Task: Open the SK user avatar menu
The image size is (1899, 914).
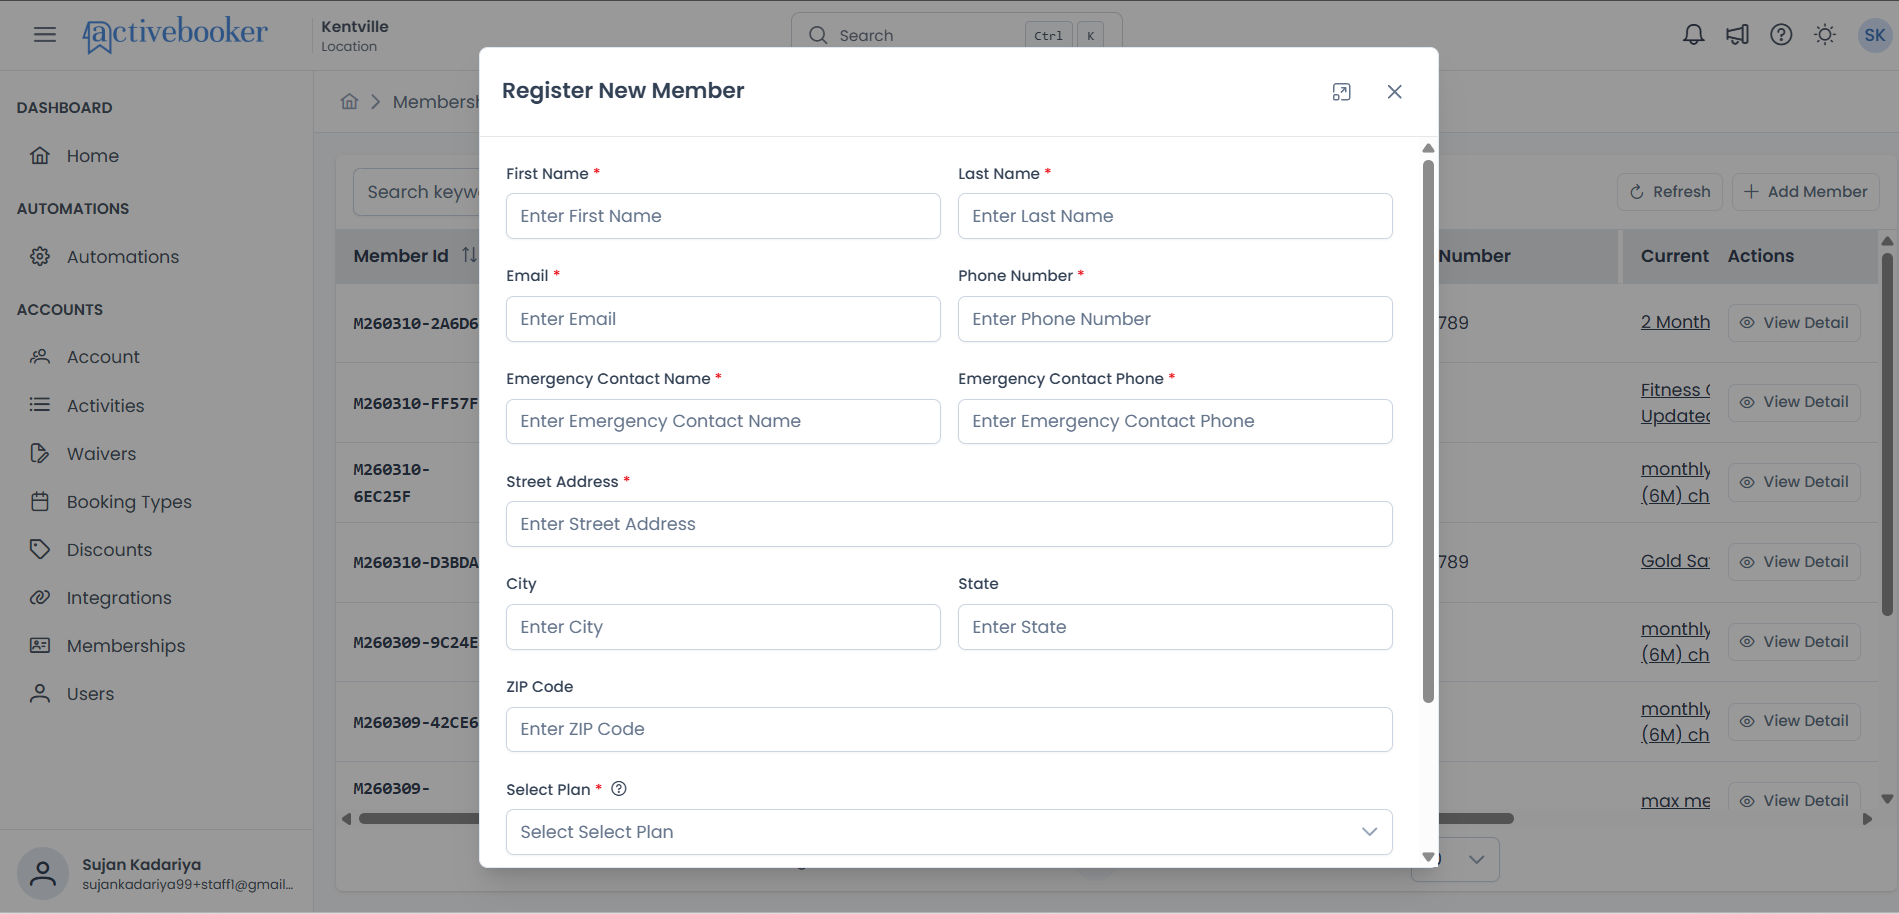Action: [1874, 35]
